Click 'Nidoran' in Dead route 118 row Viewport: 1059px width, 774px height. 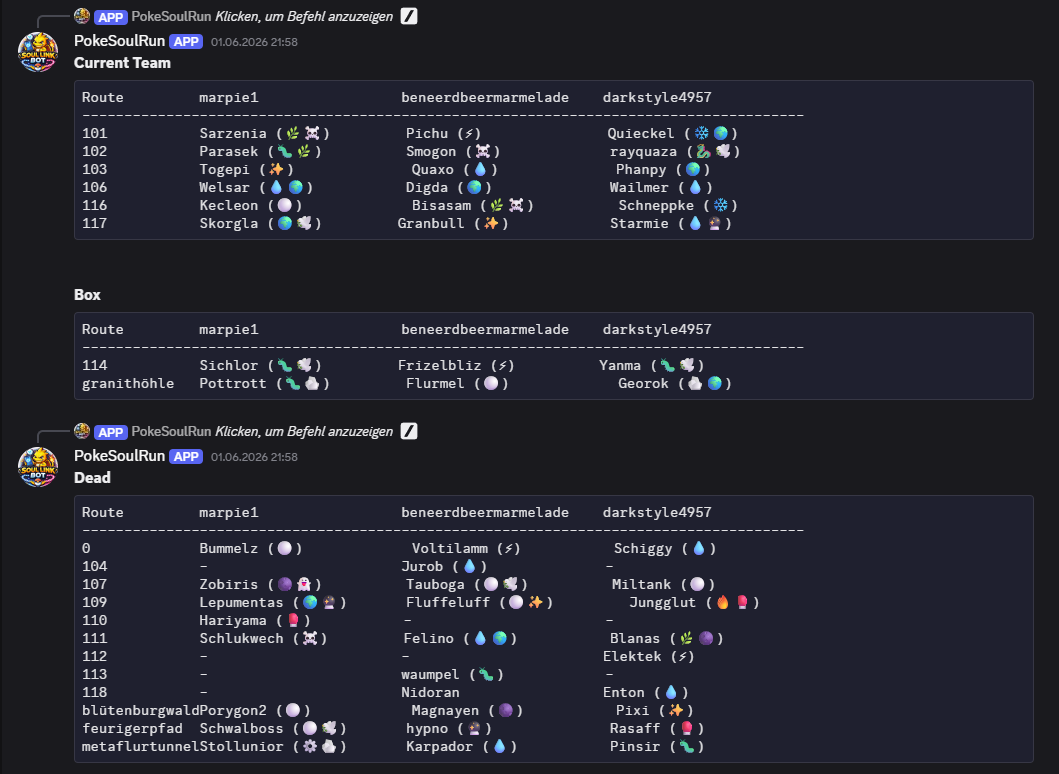pyautogui.click(x=430, y=692)
